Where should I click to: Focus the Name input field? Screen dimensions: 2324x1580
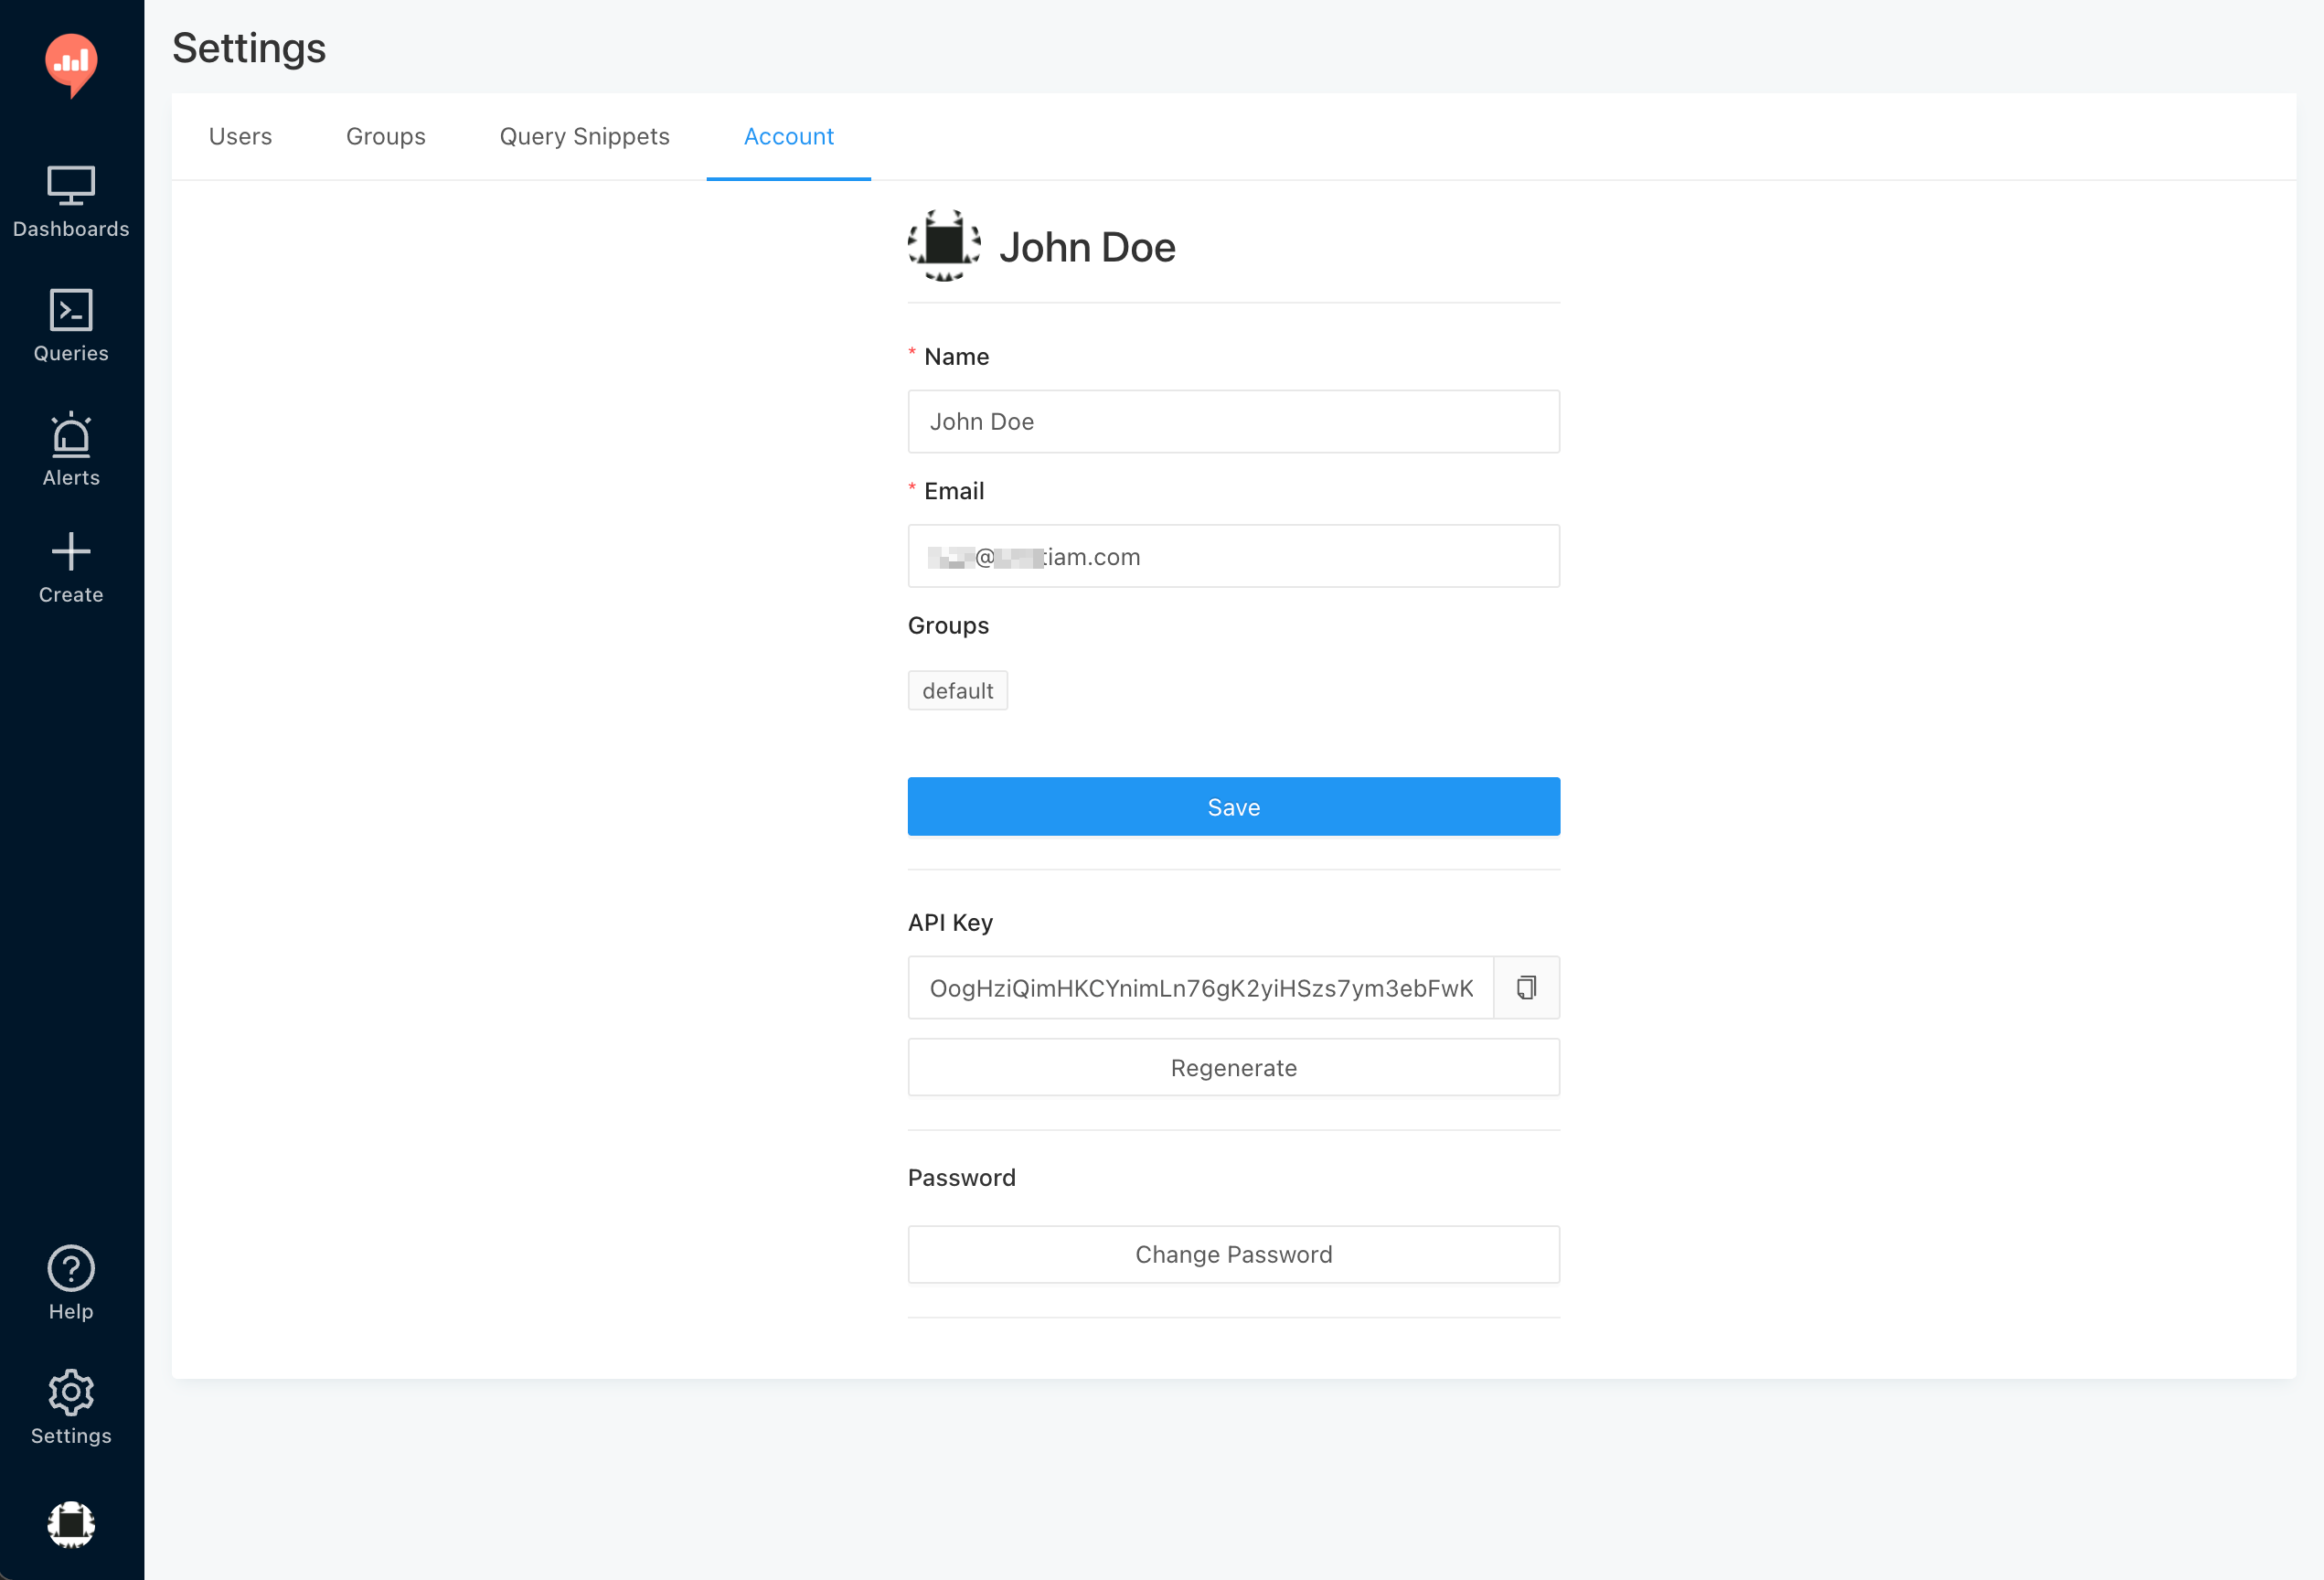[1234, 422]
